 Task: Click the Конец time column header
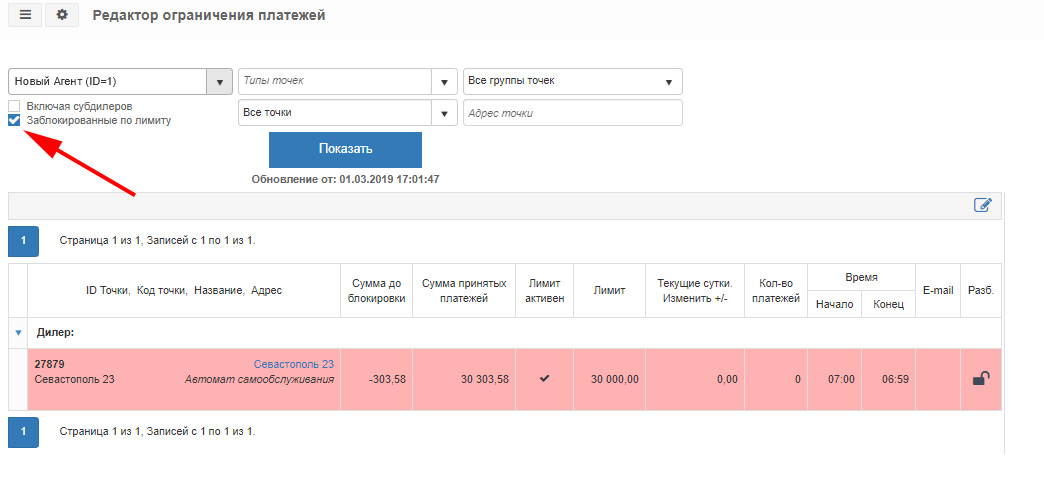point(888,304)
